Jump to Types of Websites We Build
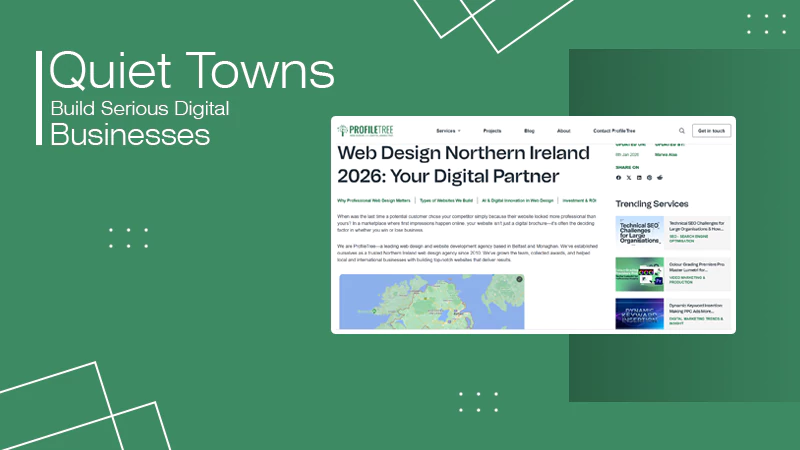 [x=446, y=201]
